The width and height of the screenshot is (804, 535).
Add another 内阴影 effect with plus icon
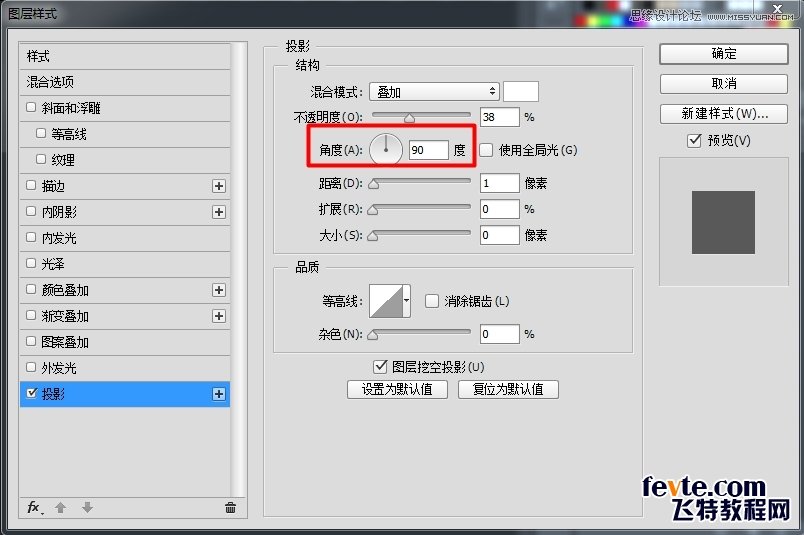click(219, 212)
